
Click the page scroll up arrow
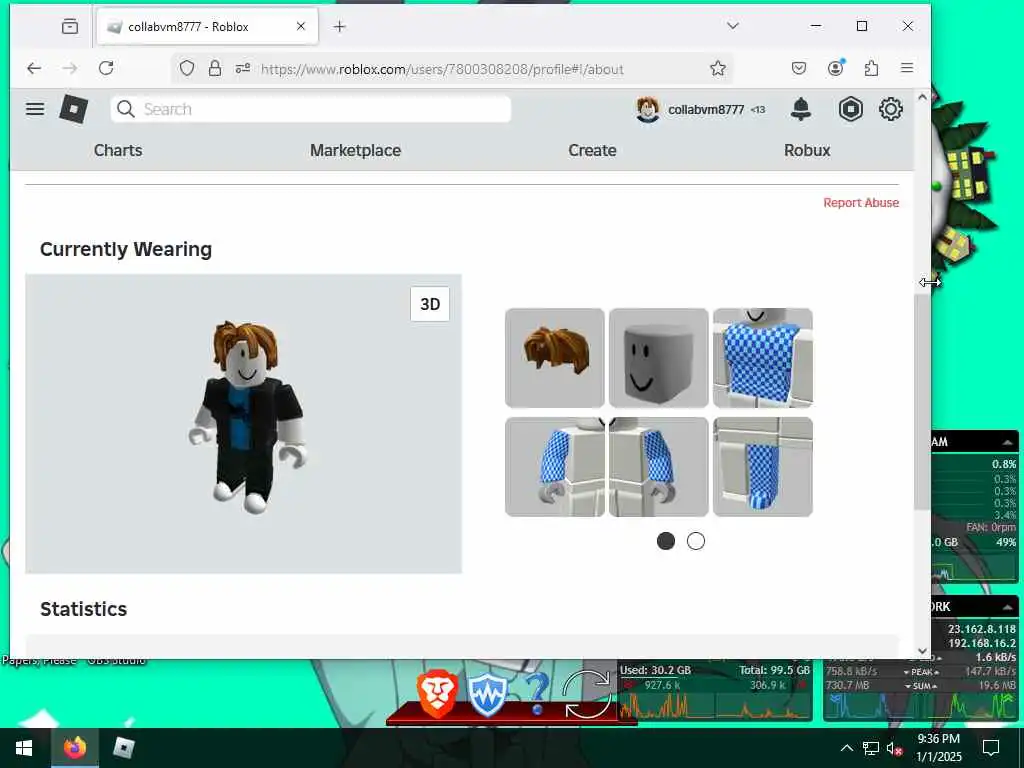point(922,97)
